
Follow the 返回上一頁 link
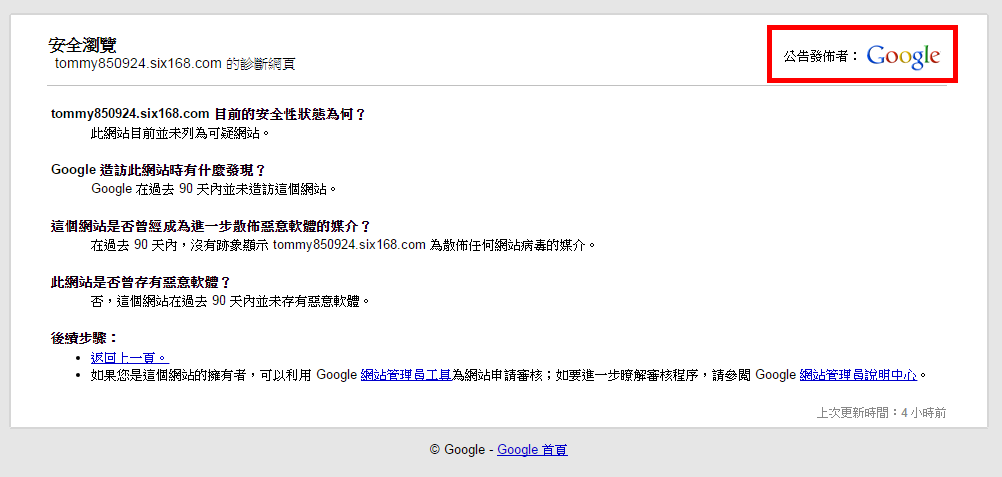(x=130, y=358)
